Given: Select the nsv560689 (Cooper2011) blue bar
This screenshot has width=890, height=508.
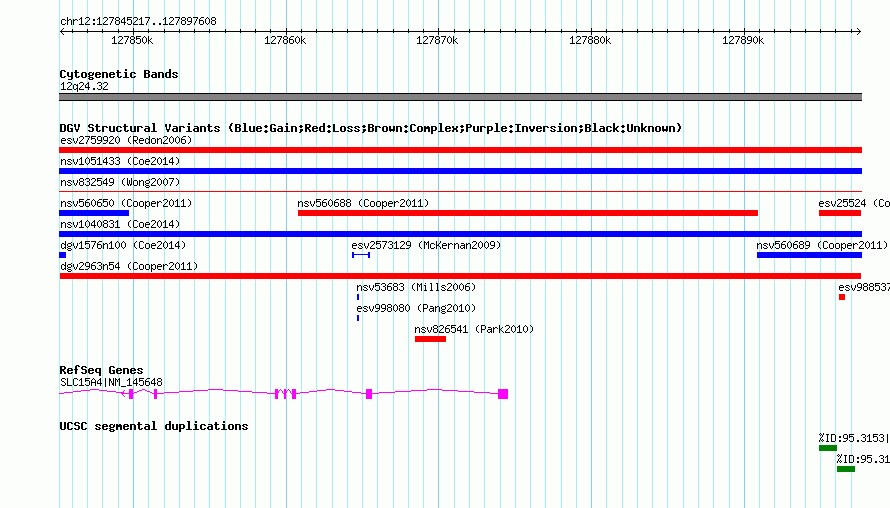Looking at the screenshot, I should [809, 255].
